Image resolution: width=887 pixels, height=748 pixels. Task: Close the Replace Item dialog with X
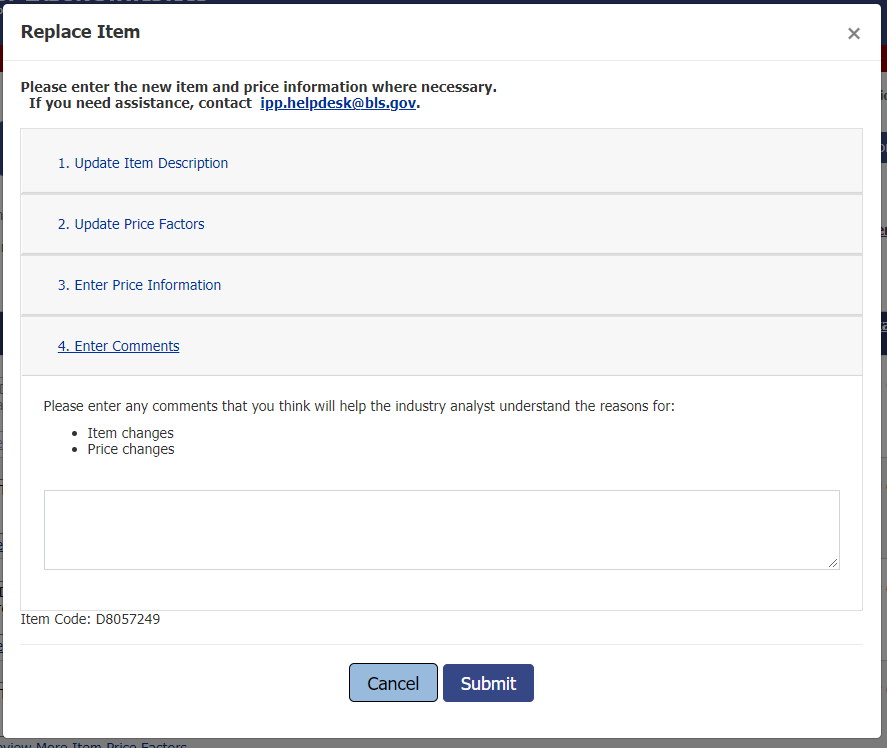coord(853,33)
